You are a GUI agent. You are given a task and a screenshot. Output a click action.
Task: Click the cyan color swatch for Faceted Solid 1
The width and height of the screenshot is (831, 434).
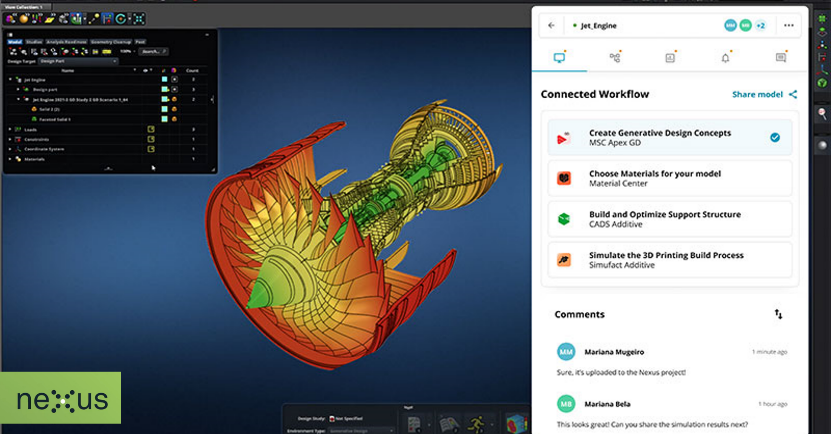point(164,119)
